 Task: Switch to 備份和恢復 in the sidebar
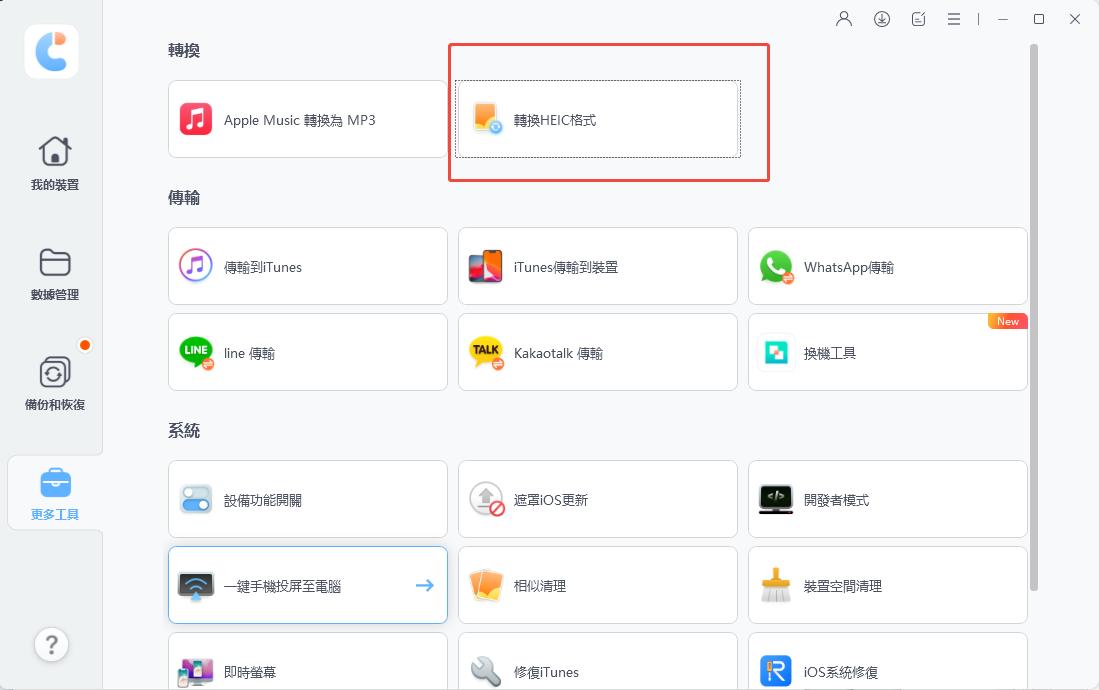point(55,384)
